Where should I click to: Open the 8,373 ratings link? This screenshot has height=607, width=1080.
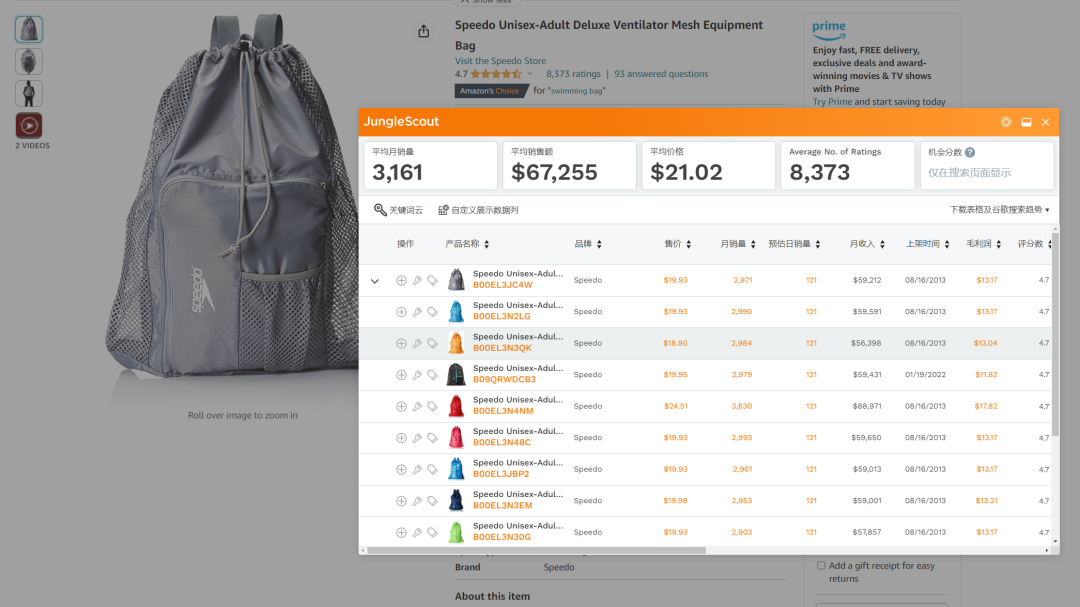573,74
